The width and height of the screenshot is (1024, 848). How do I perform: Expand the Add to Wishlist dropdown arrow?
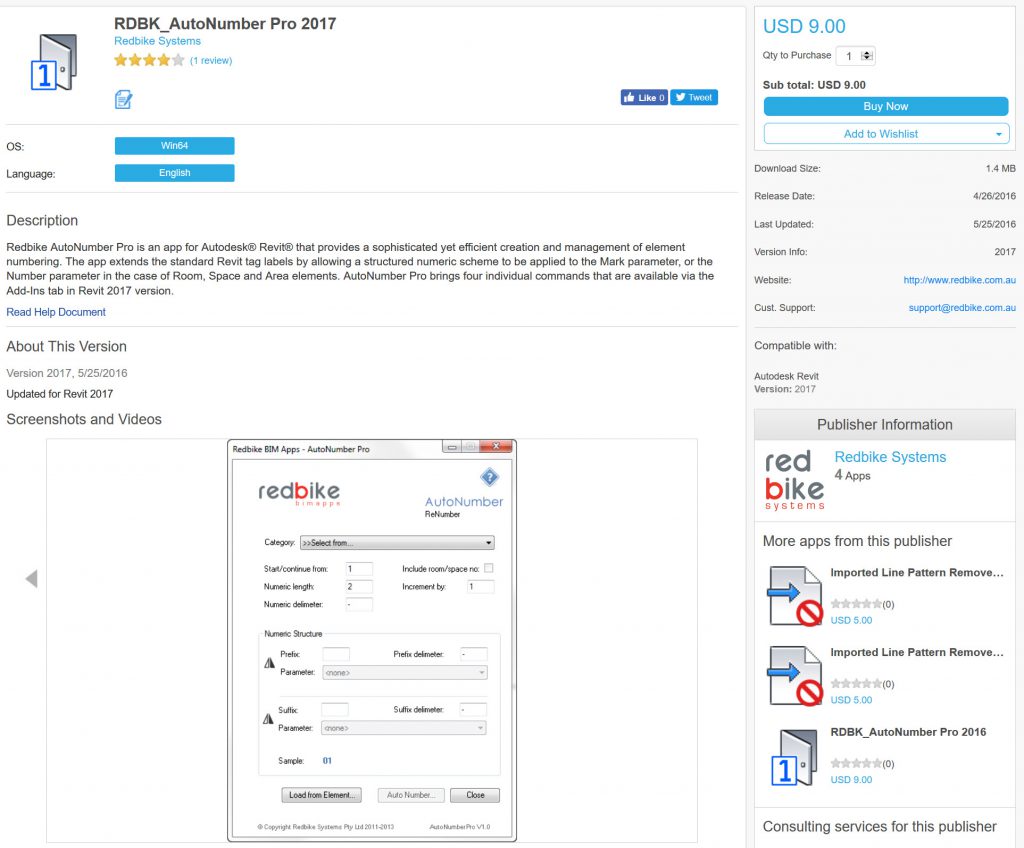coord(998,134)
